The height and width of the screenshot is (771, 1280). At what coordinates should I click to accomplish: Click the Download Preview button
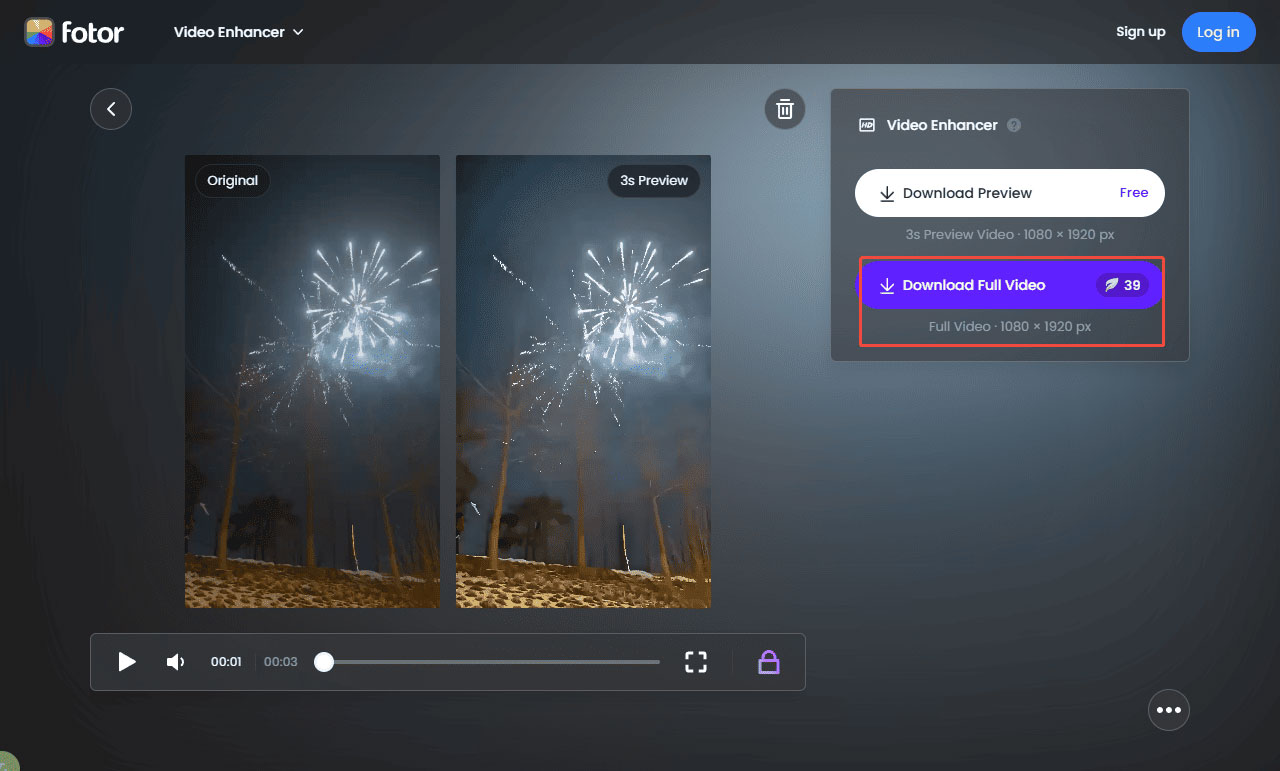[x=1010, y=193]
